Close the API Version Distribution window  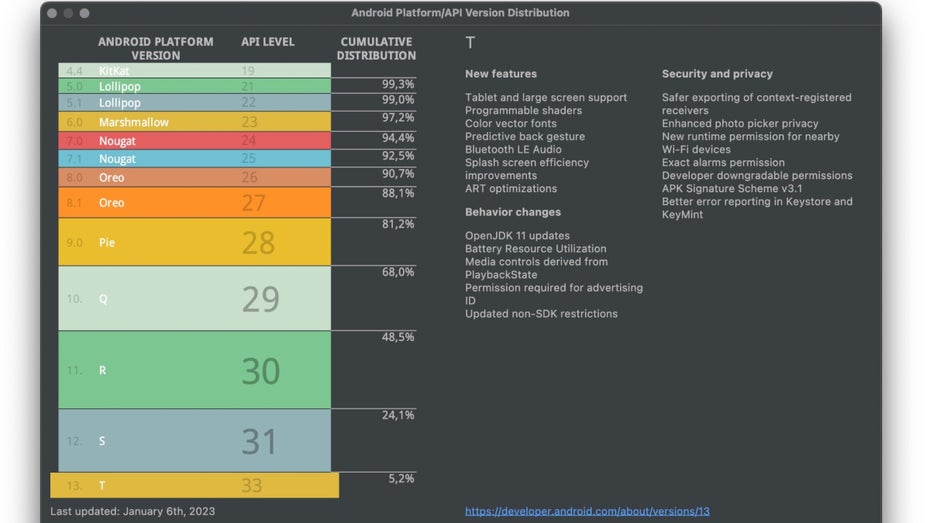pos(52,13)
